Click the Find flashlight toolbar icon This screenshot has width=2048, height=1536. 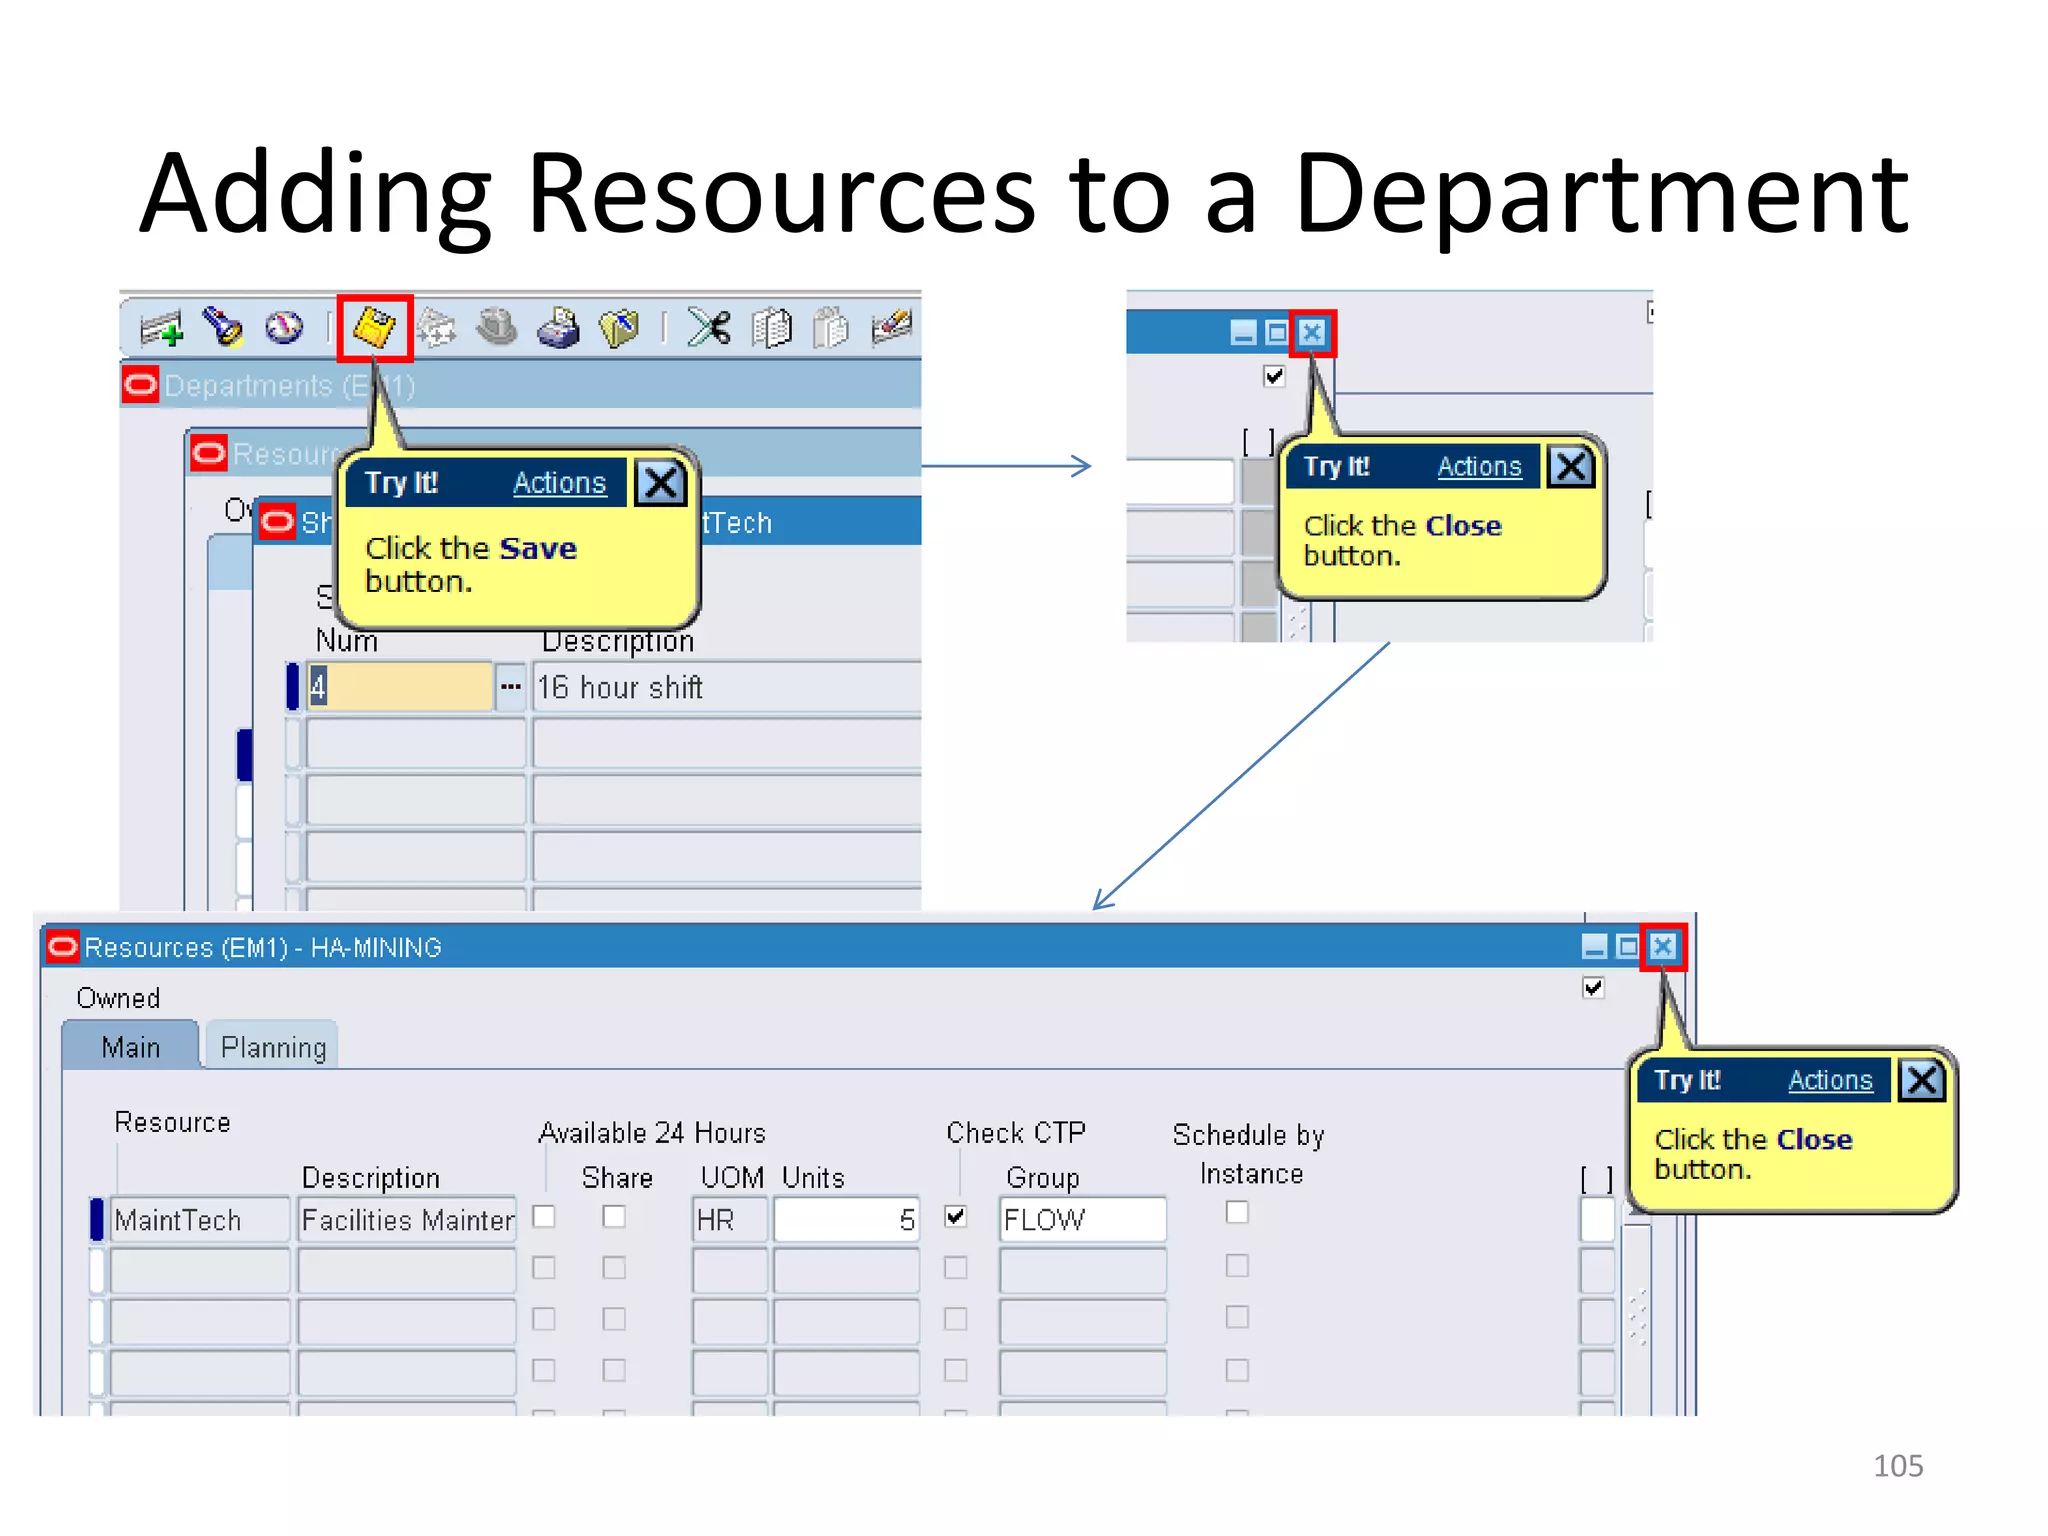tap(222, 327)
